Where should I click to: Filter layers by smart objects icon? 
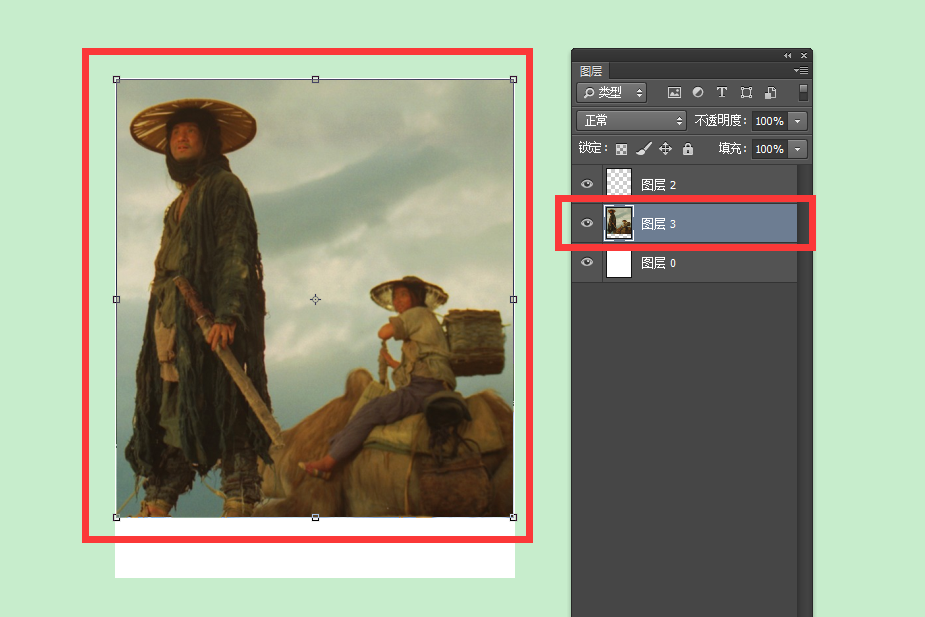[x=770, y=93]
